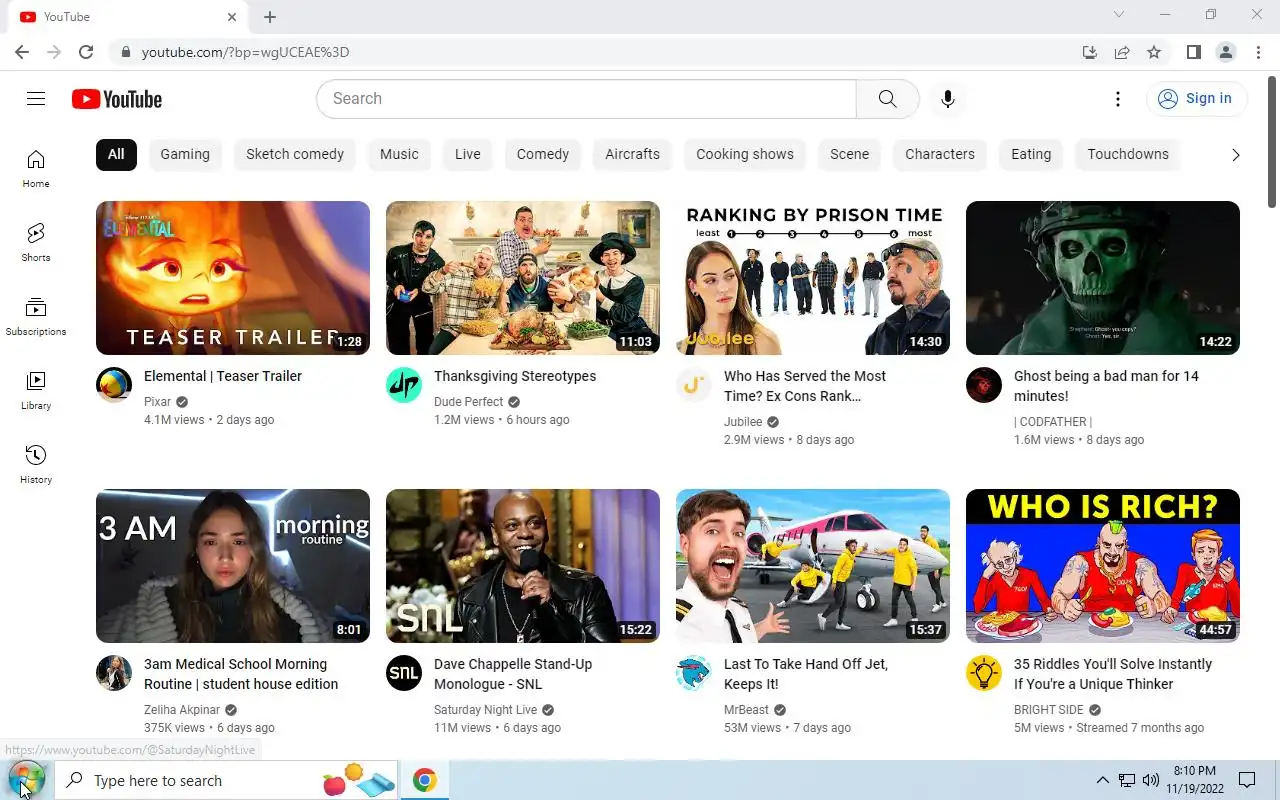The height and width of the screenshot is (800, 1280).
Task: Click the Sign in button
Action: [x=1196, y=98]
